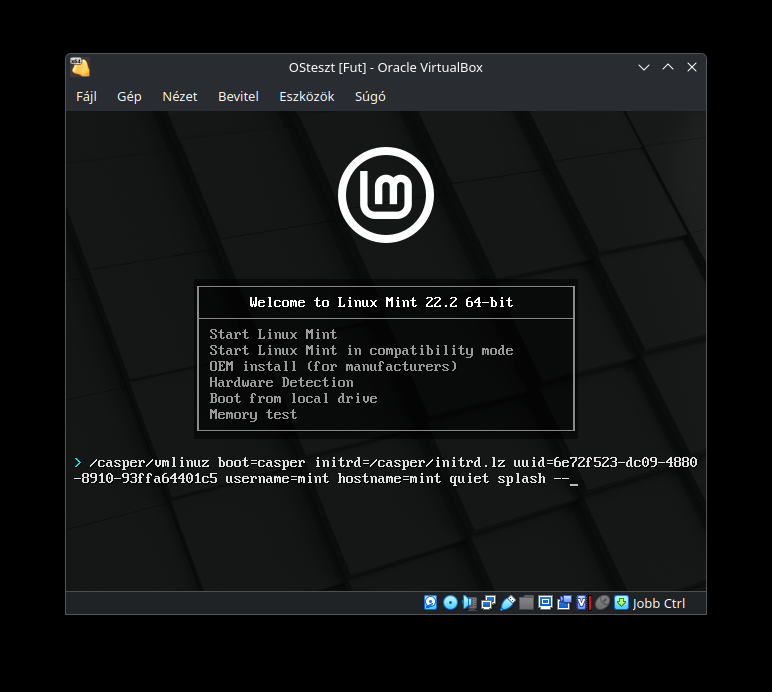This screenshot has width=772, height=692.
Task: Open the Gép menu
Action: [129, 96]
